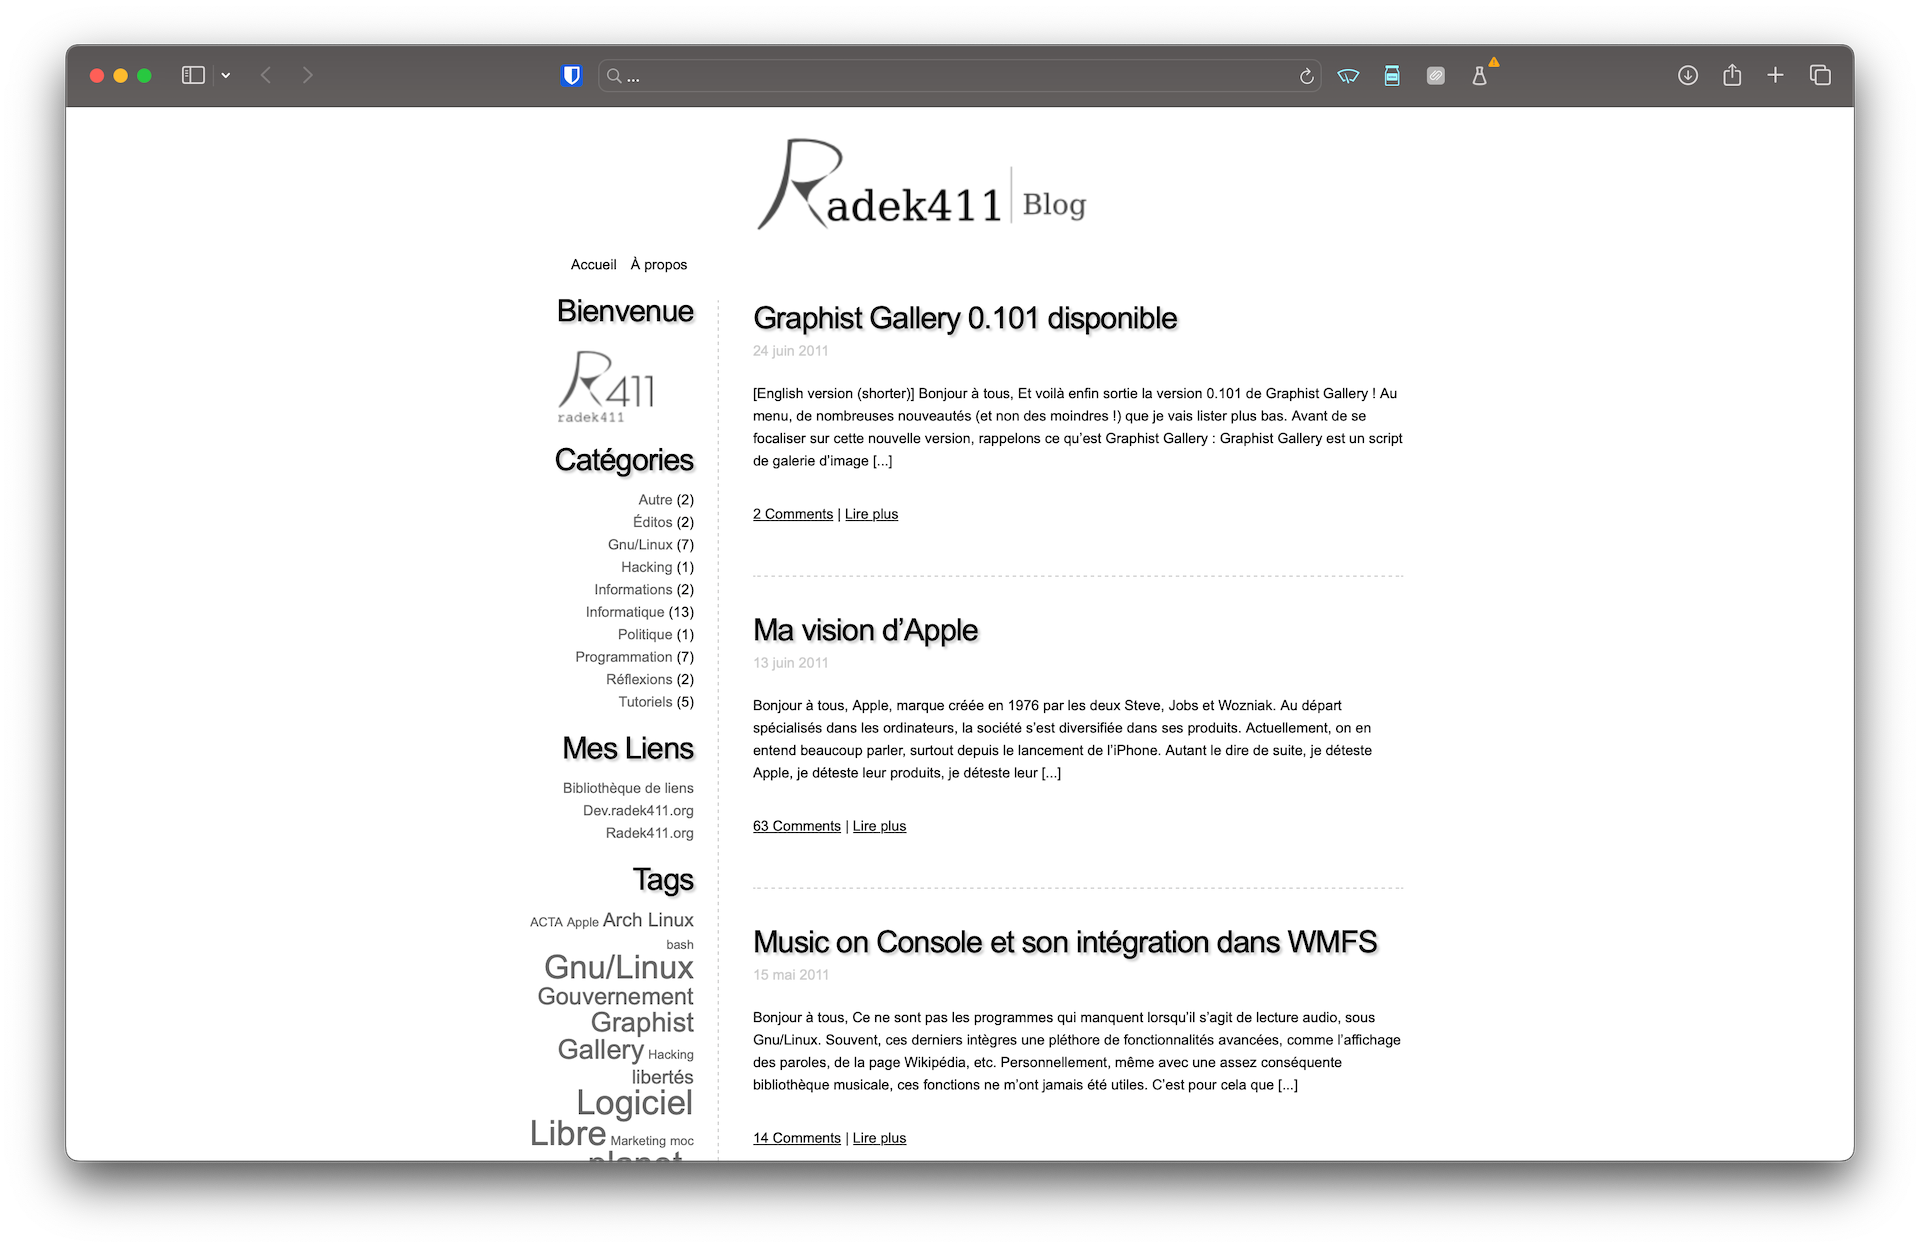Screen dimensions: 1920x1248
Task: Open the Gnu/Linux category link
Action: 640,545
